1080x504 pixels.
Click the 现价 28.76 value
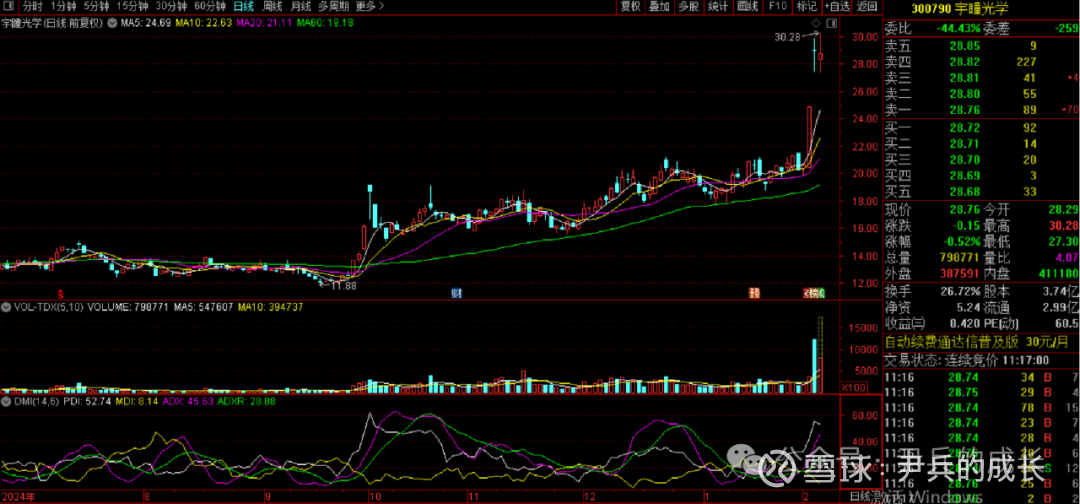pos(963,209)
